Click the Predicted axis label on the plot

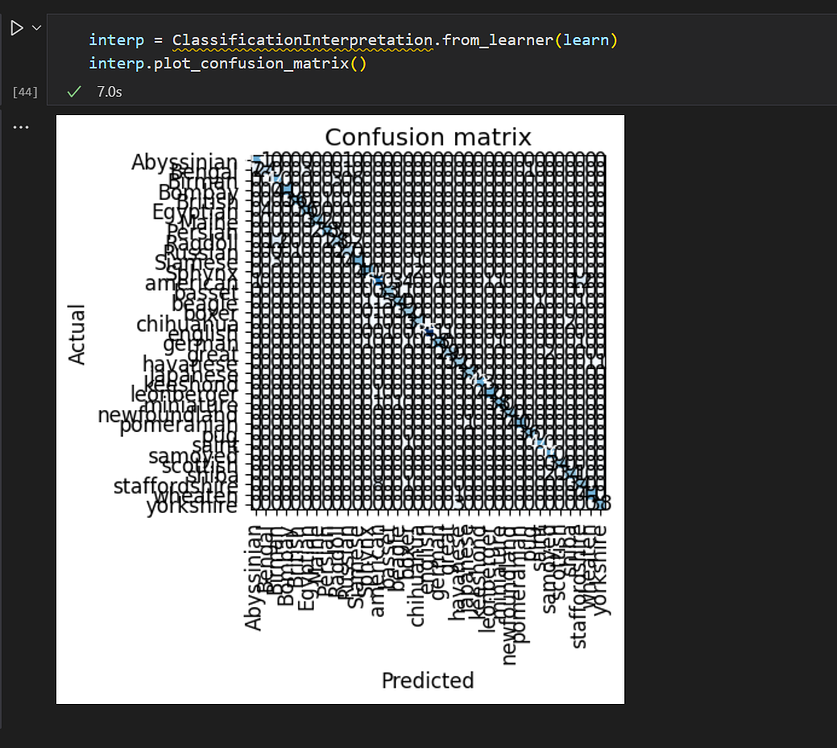427,680
